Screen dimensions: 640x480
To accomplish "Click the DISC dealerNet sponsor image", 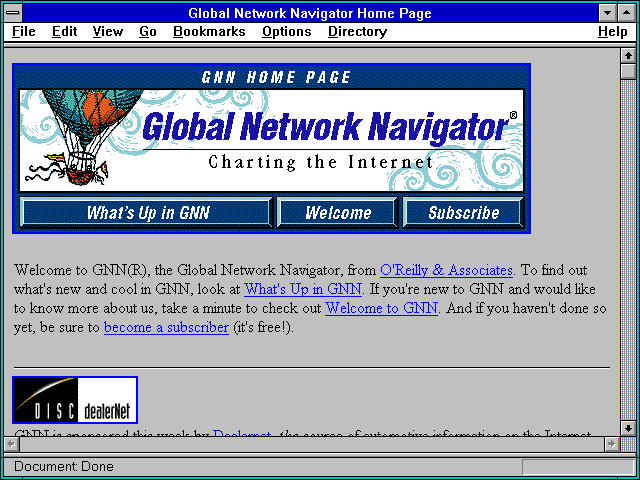I will point(75,400).
